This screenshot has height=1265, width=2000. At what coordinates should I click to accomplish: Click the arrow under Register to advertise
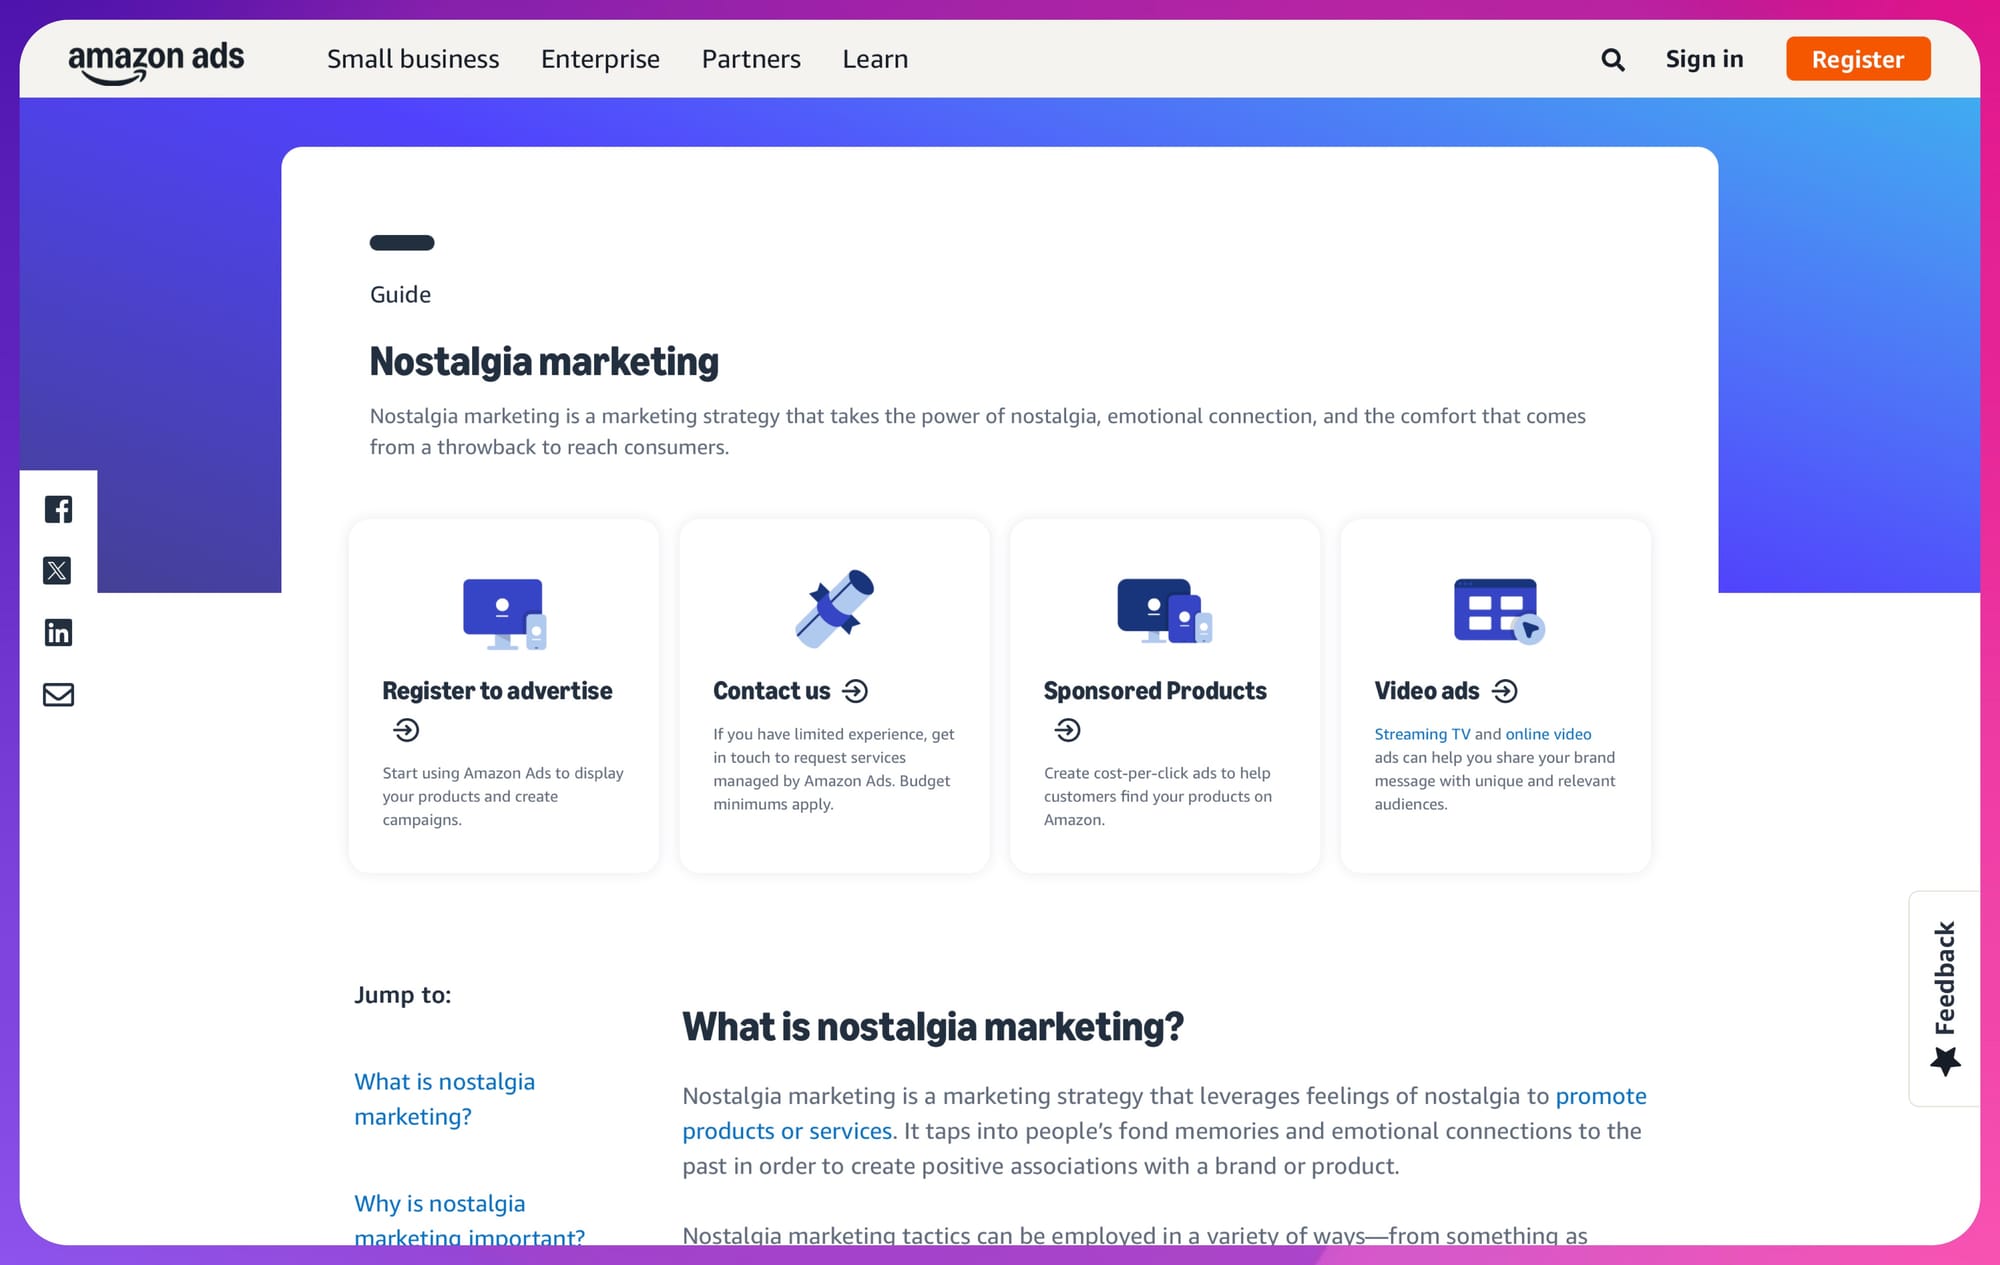pyautogui.click(x=406, y=730)
